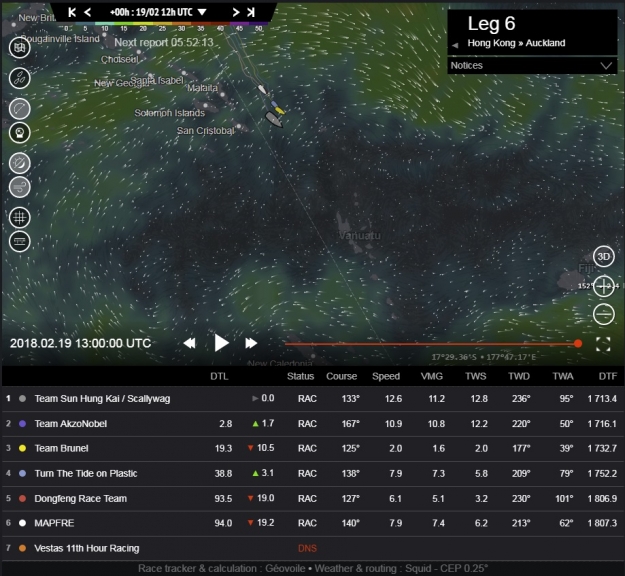Image resolution: width=625 pixels, height=576 pixels.
Task: Jump to first report in time bar
Action: pyautogui.click(x=72, y=12)
